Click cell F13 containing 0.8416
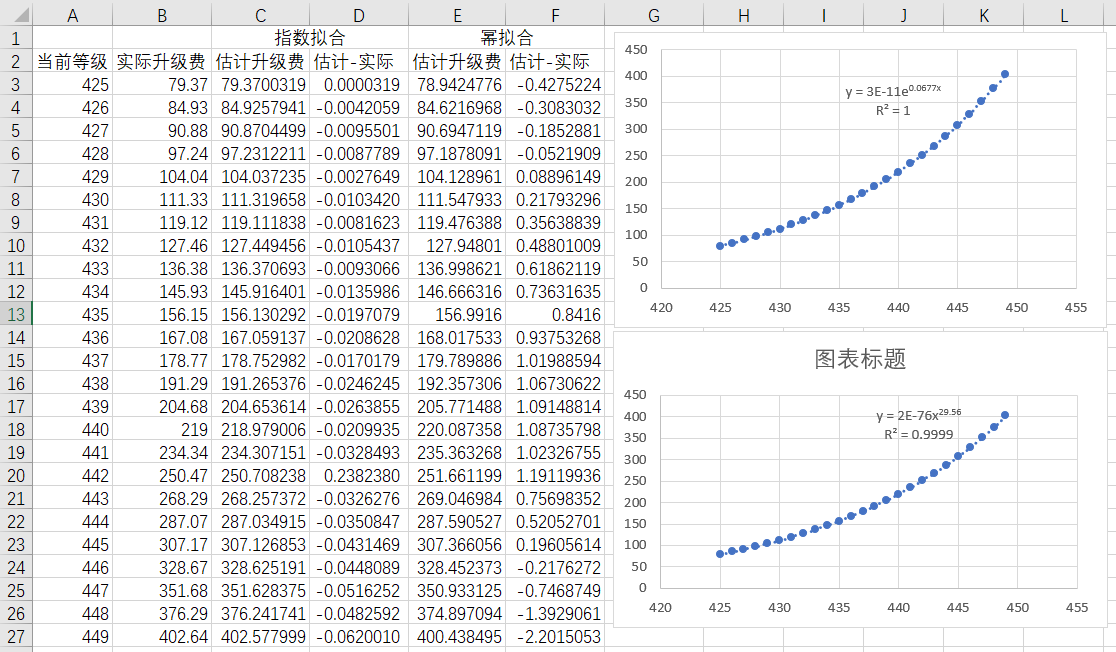Image resolution: width=1116 pixels, height=652 pixels. (x=555, y=314)
